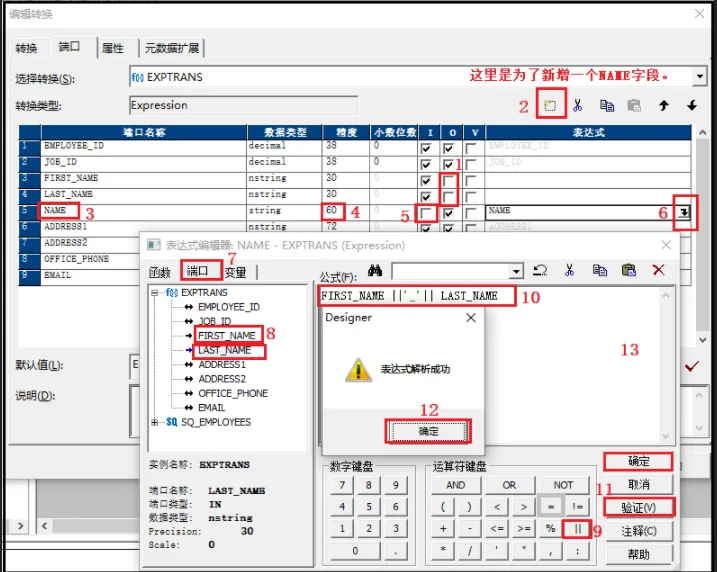Click the red validate checkmark beside default value

tap(692, 366)
